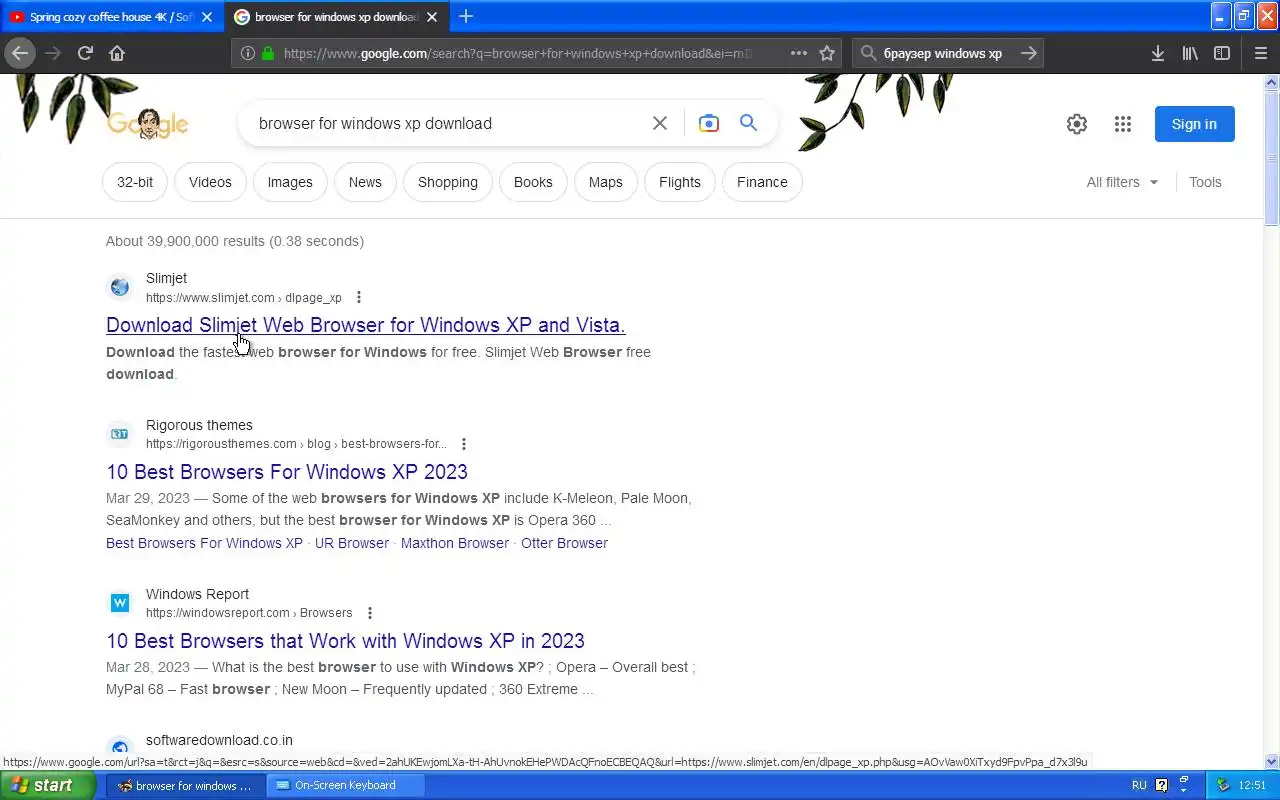
Task: Open the Flights results filter
Action: click(680, 182)
